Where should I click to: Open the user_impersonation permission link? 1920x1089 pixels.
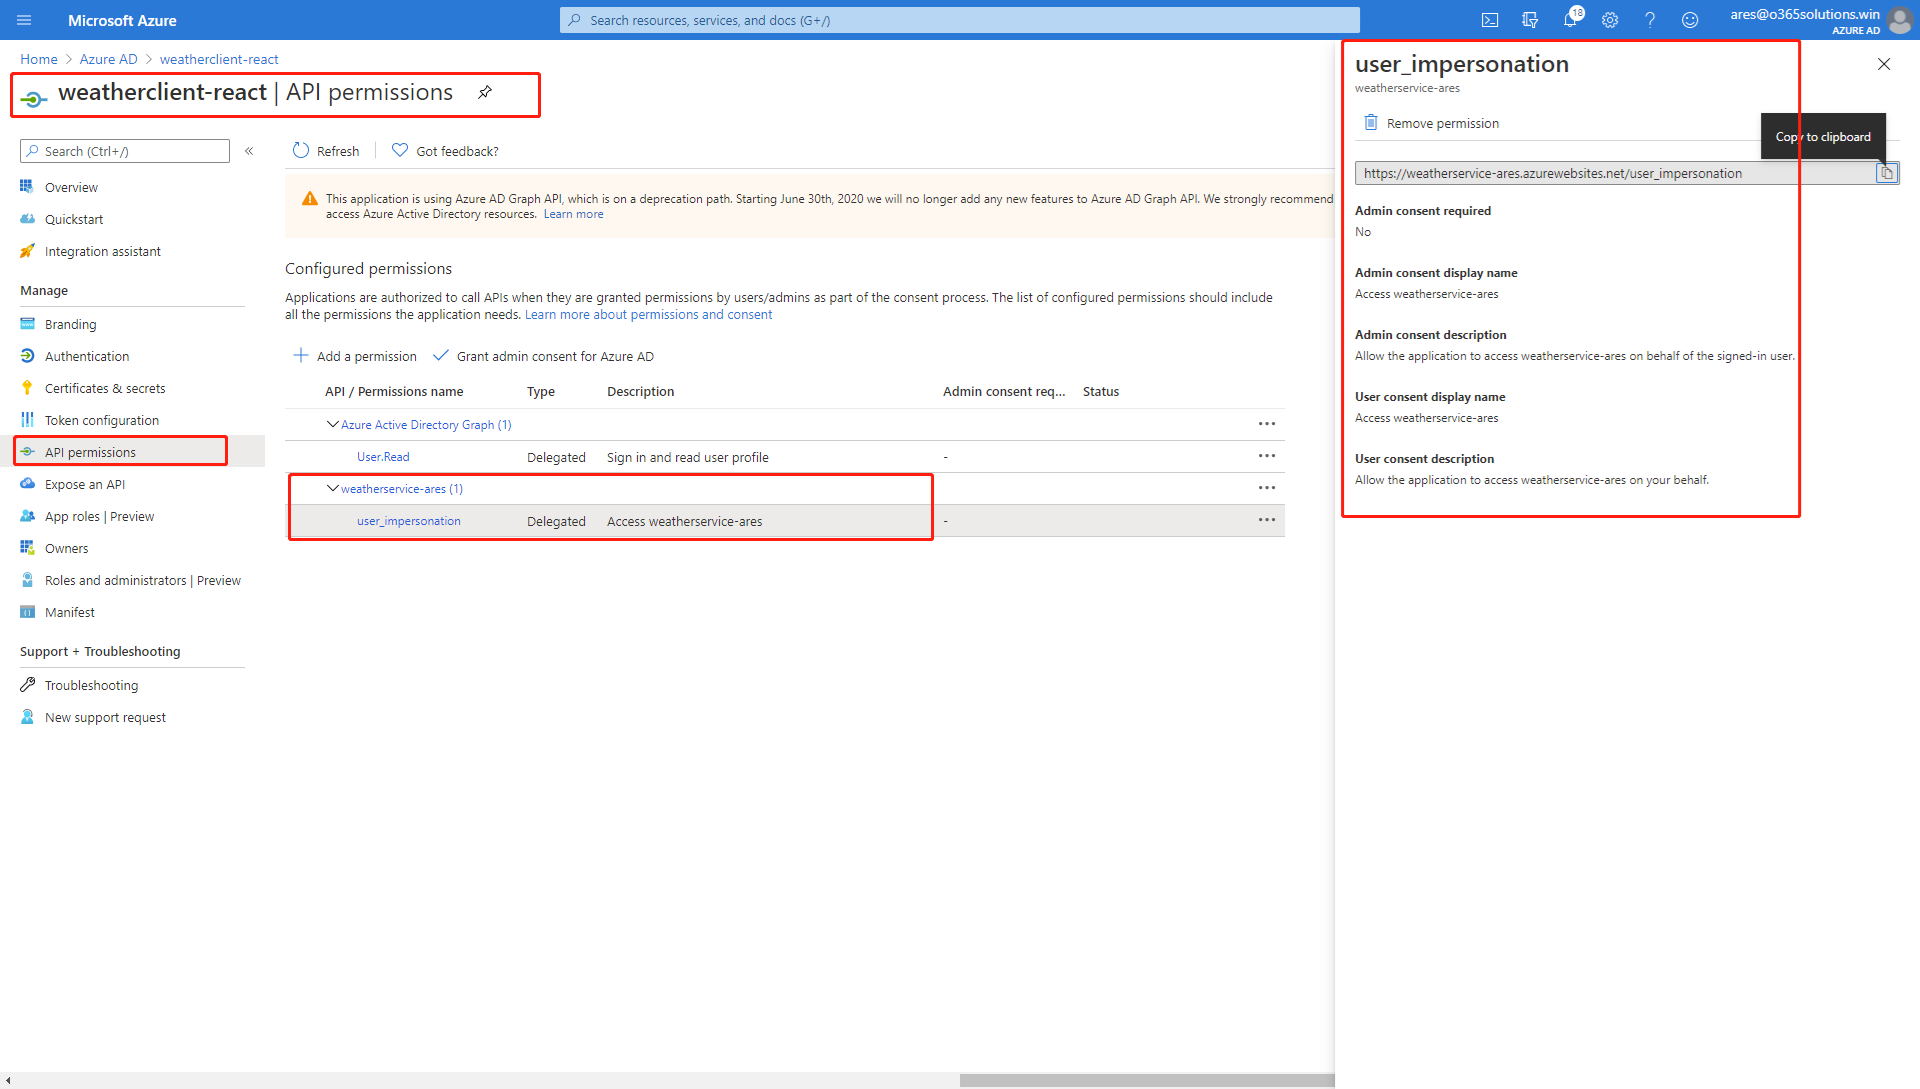click(409, 521)
